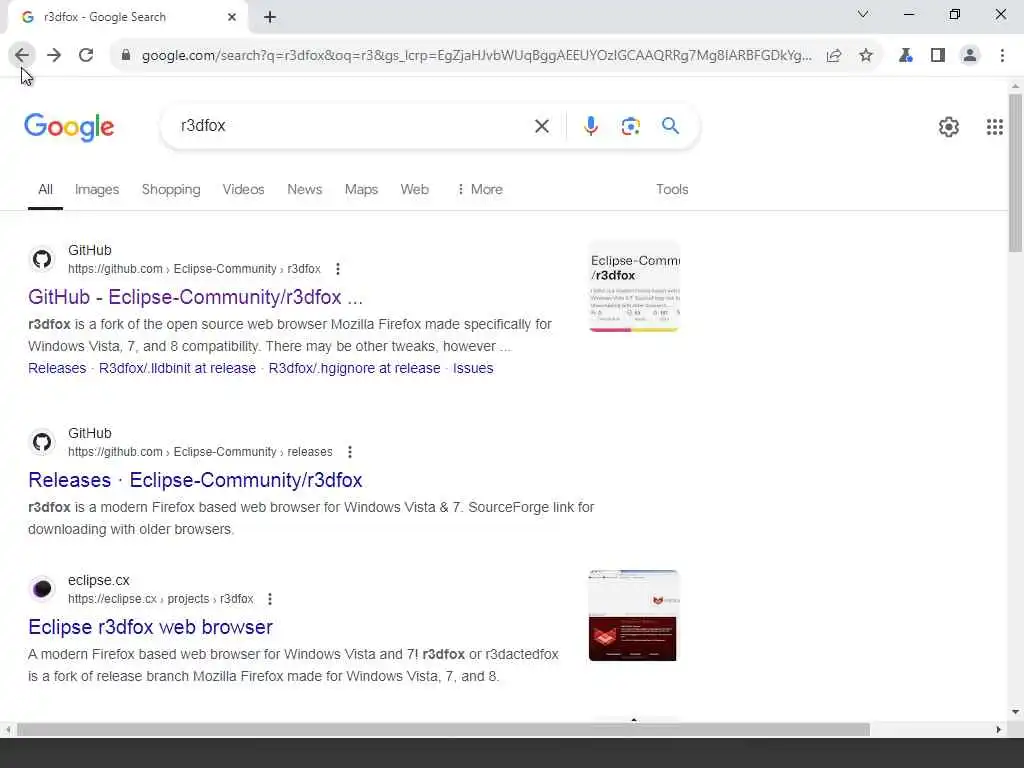The image size is (1024, 768).
Task: Search by image with Google Lens
Action: point(630,126)
